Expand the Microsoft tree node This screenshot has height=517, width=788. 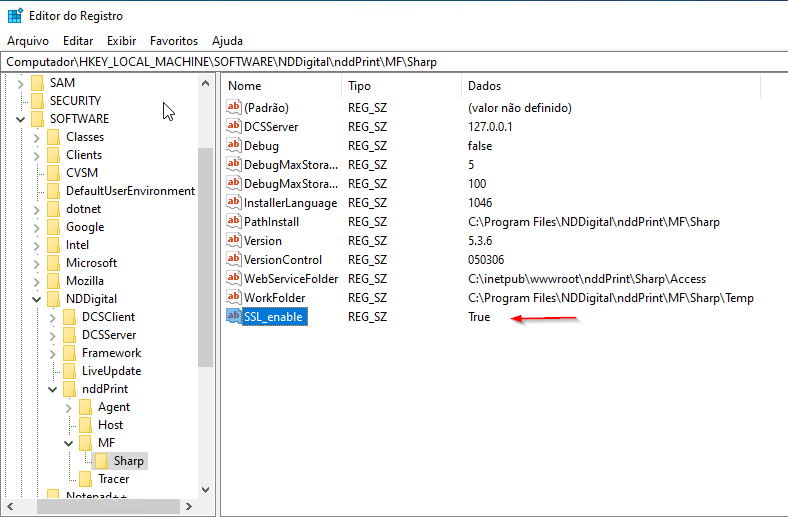[37, 263]
